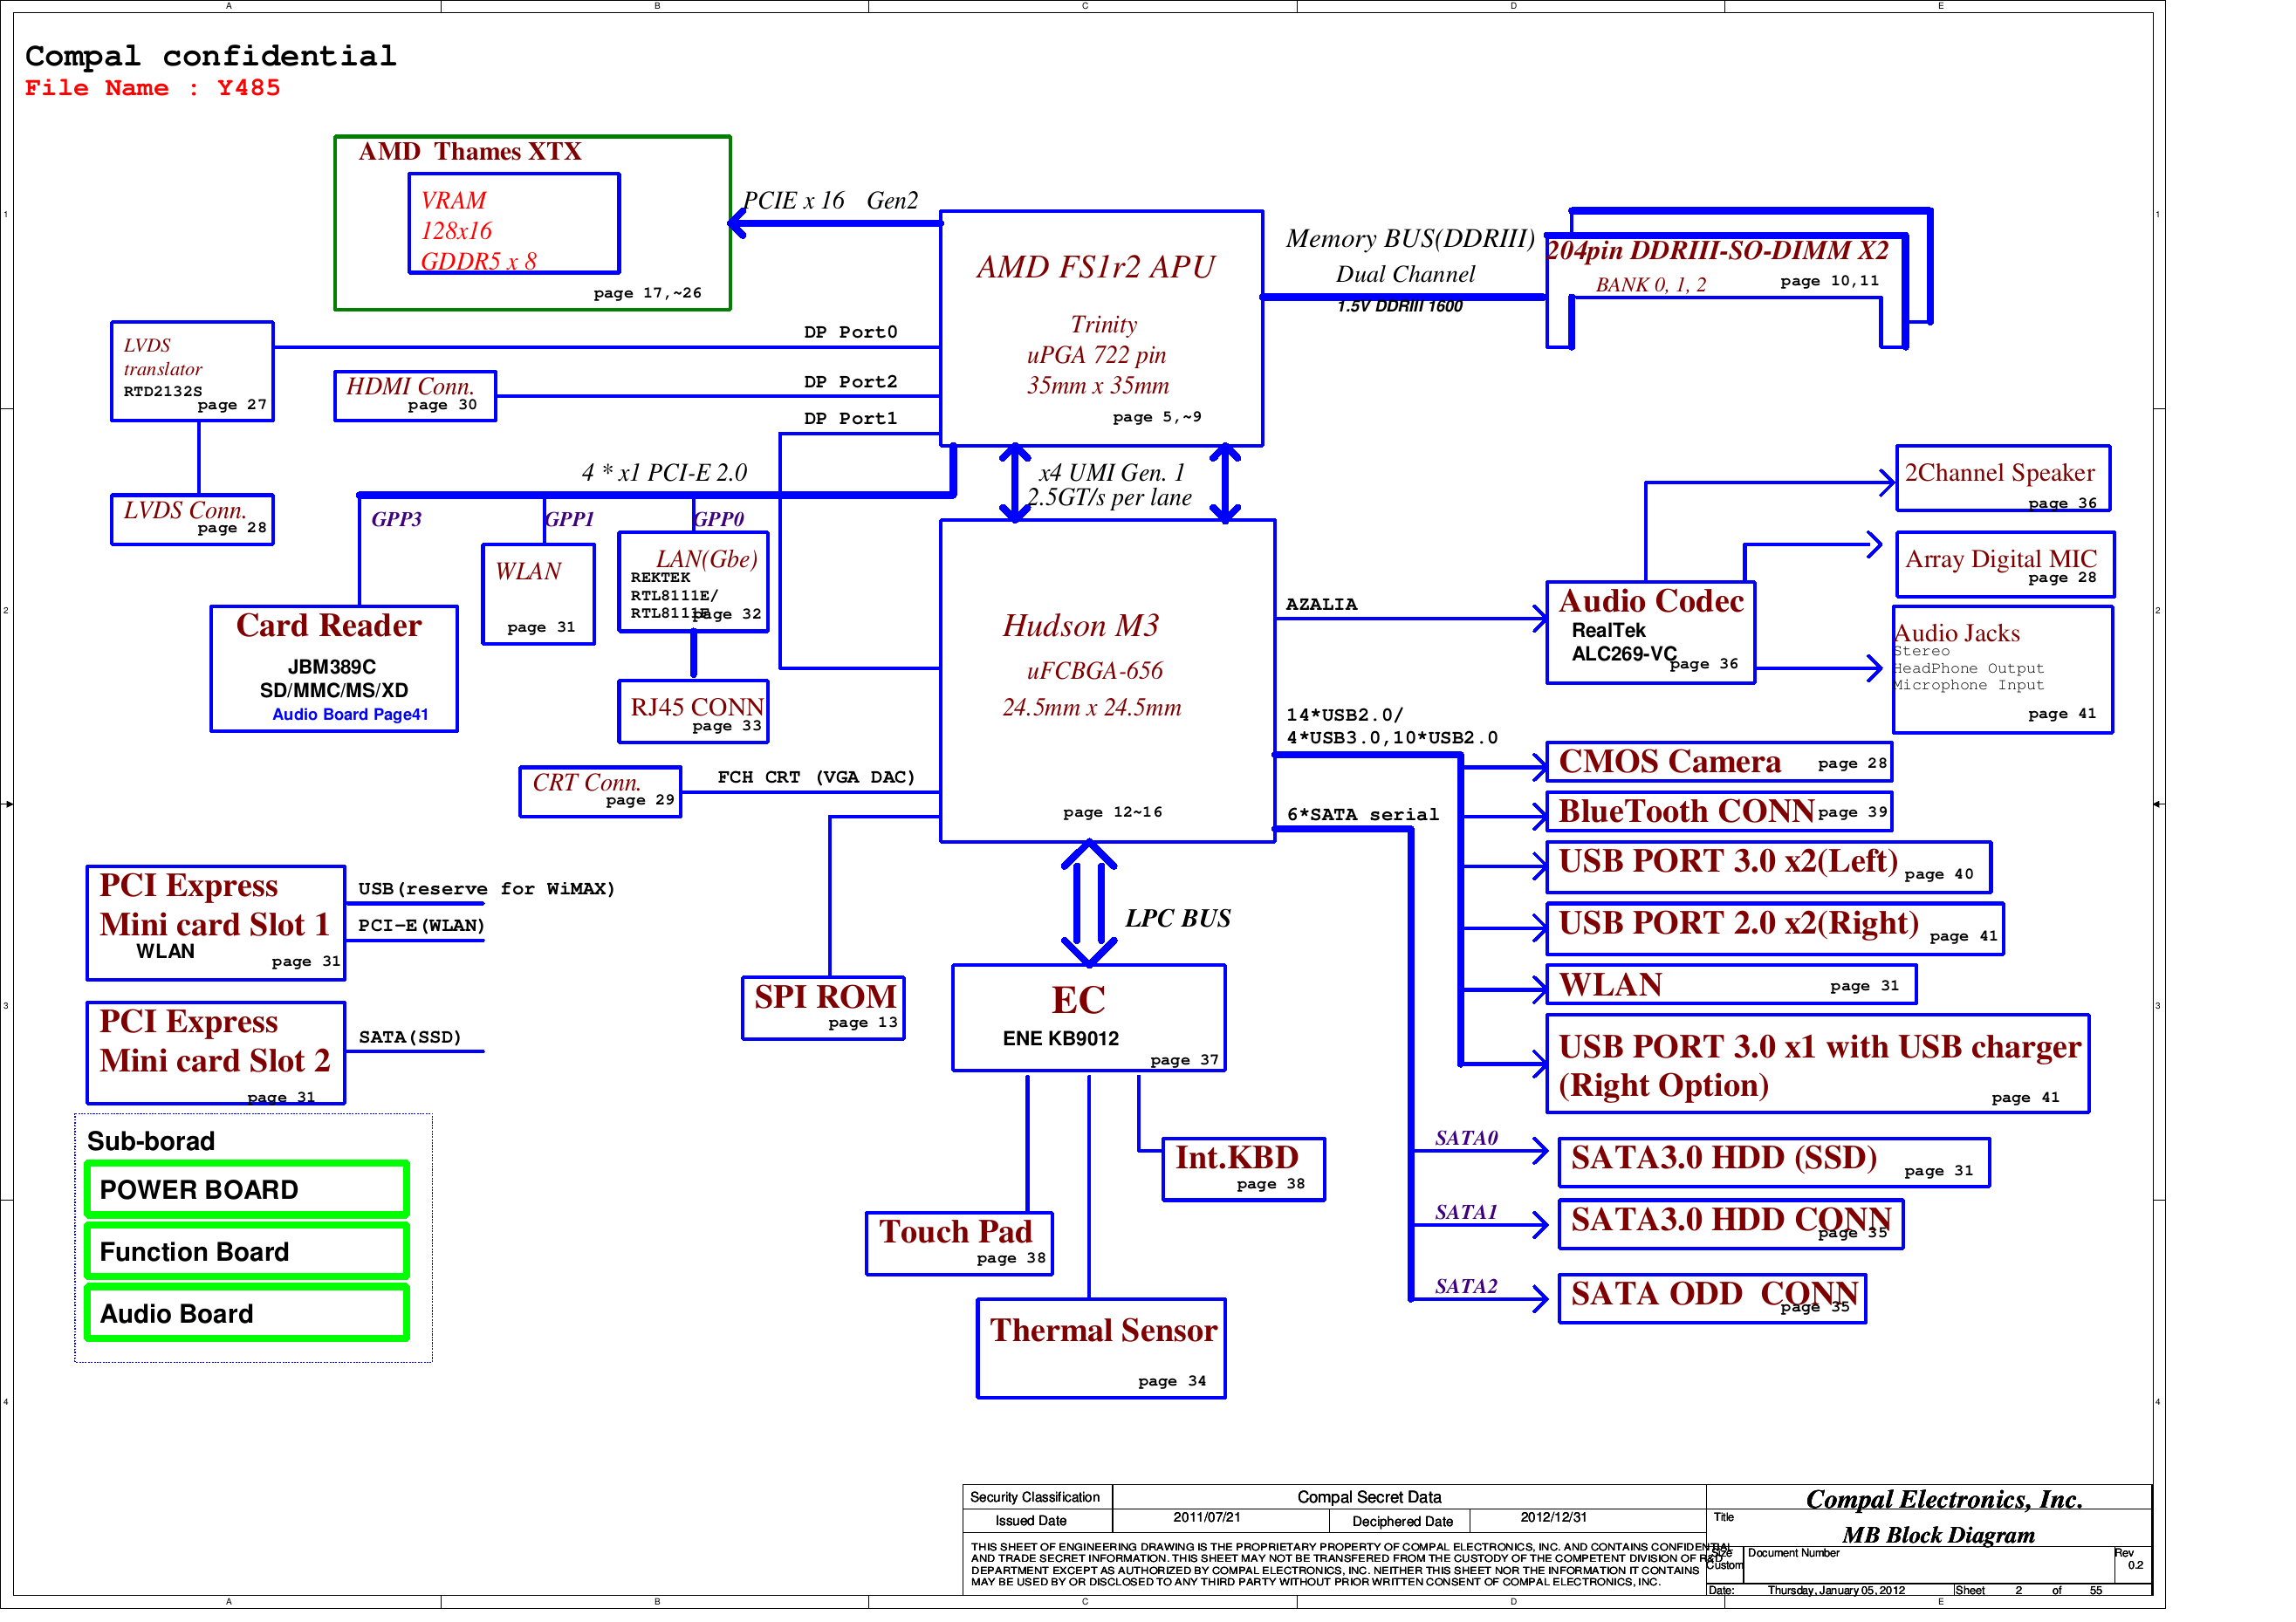Click the 'SATA(SSD)' label
Screen dimensions: 2296x1622
pos(410,1038)
